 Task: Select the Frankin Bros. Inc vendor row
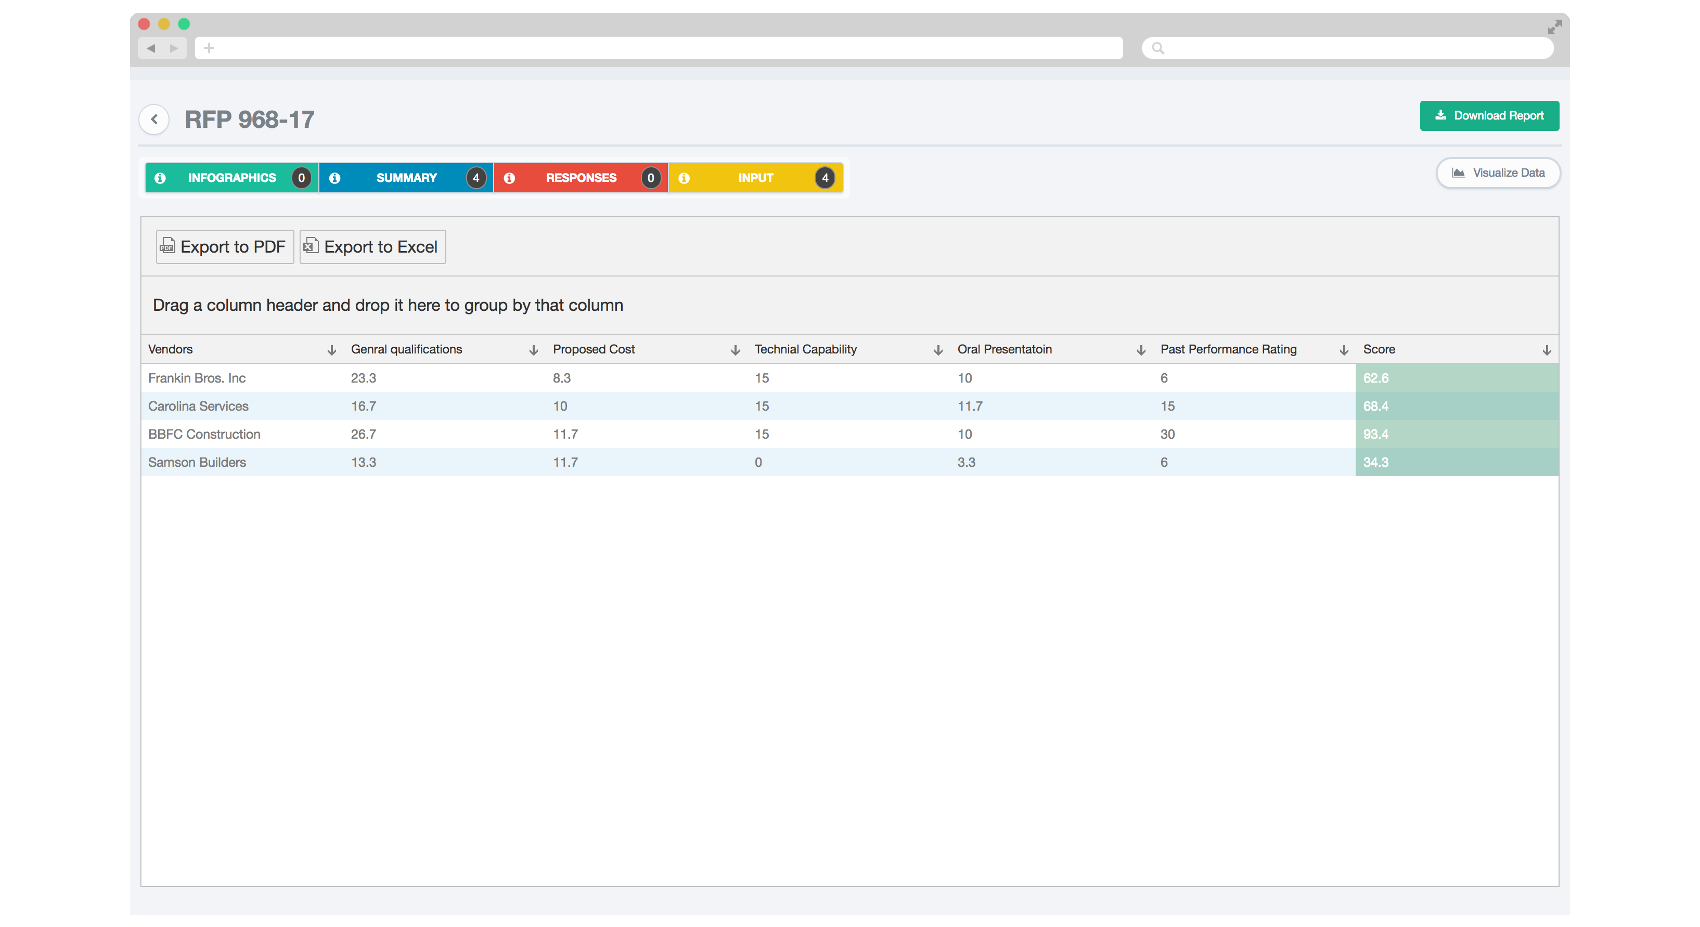point(850,378)
